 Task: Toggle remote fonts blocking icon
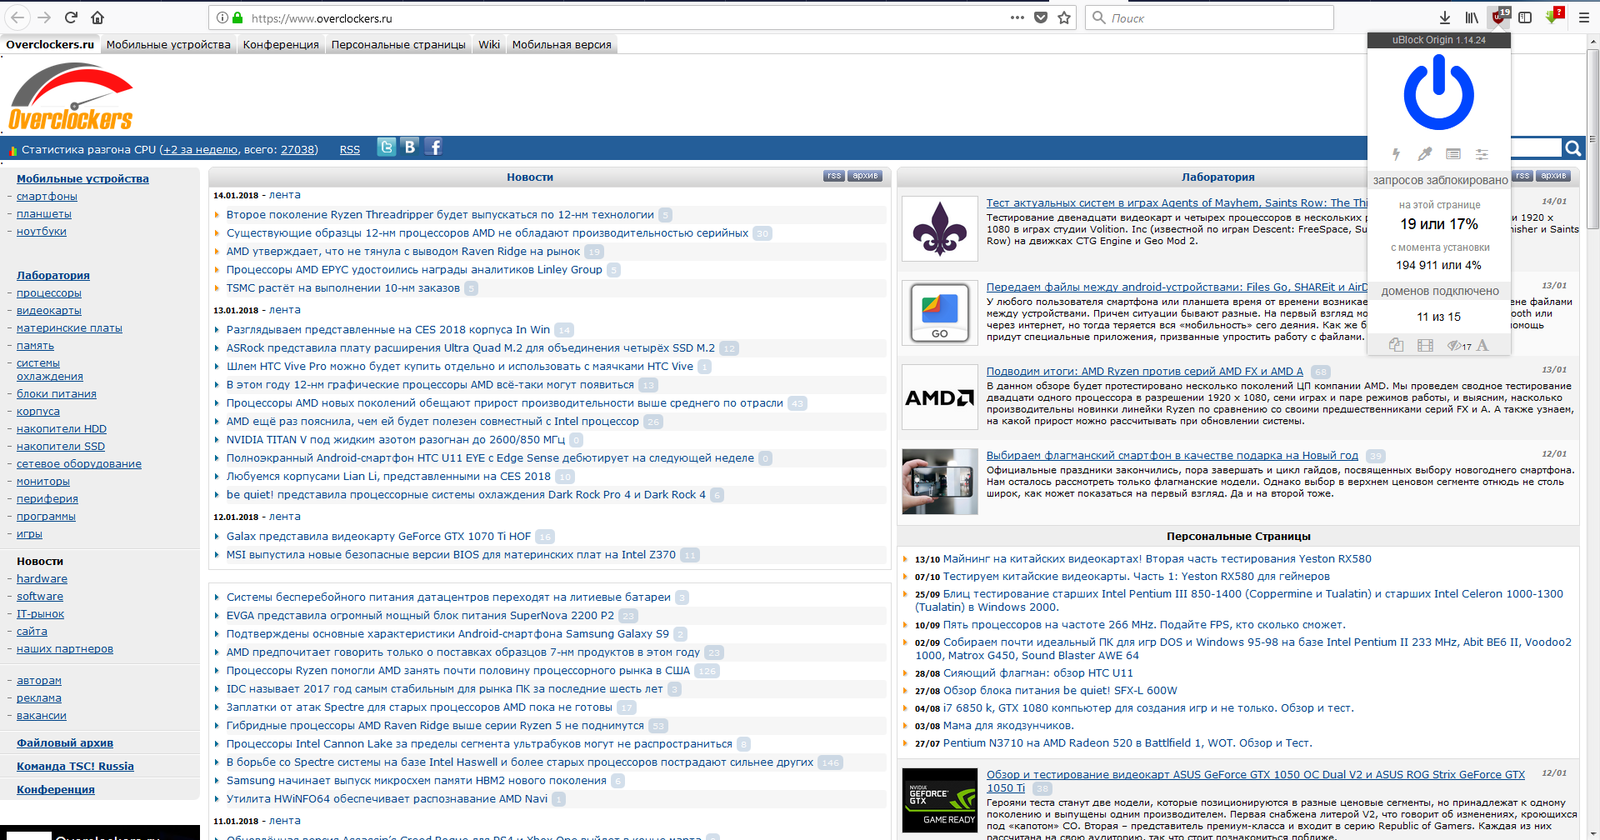[x=1483, y=345]
